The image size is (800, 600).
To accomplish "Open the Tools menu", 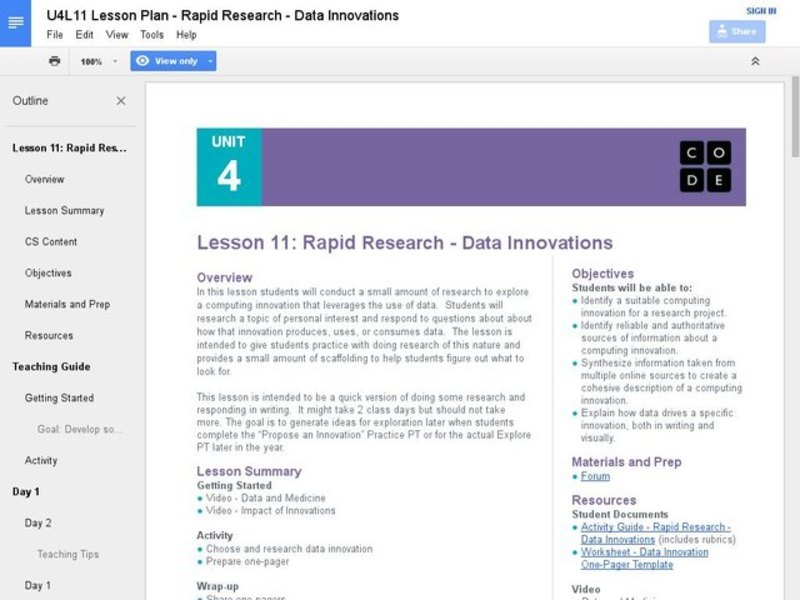I will click(x=150, y=33).
